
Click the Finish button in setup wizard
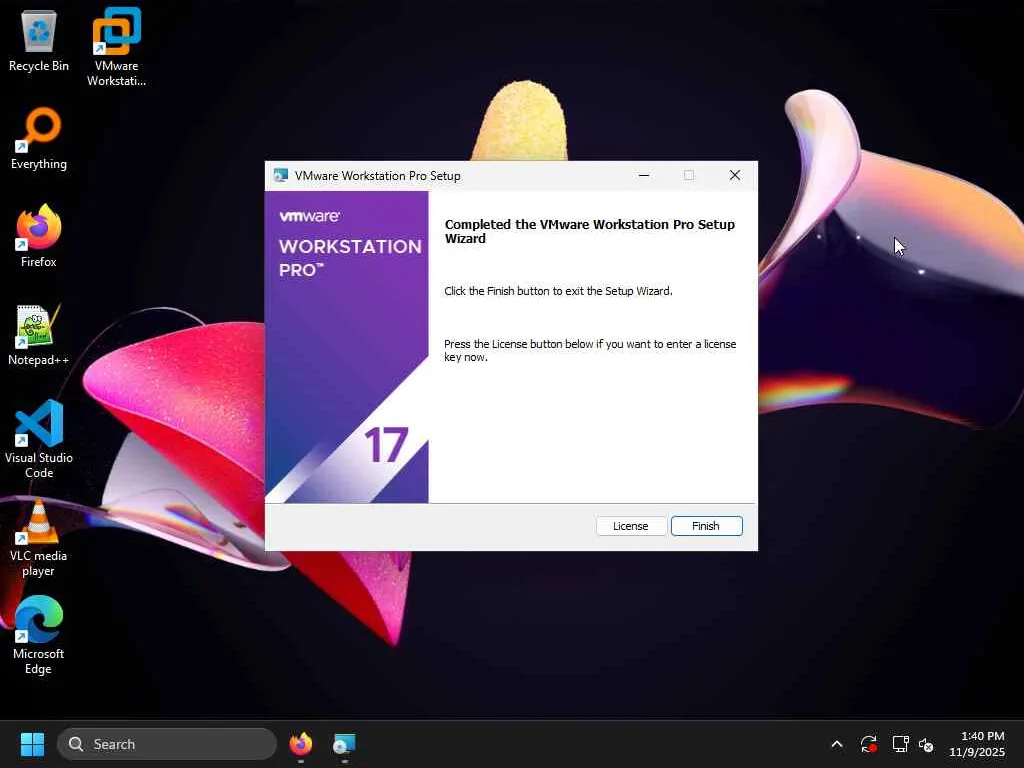(x=707, y=526)
